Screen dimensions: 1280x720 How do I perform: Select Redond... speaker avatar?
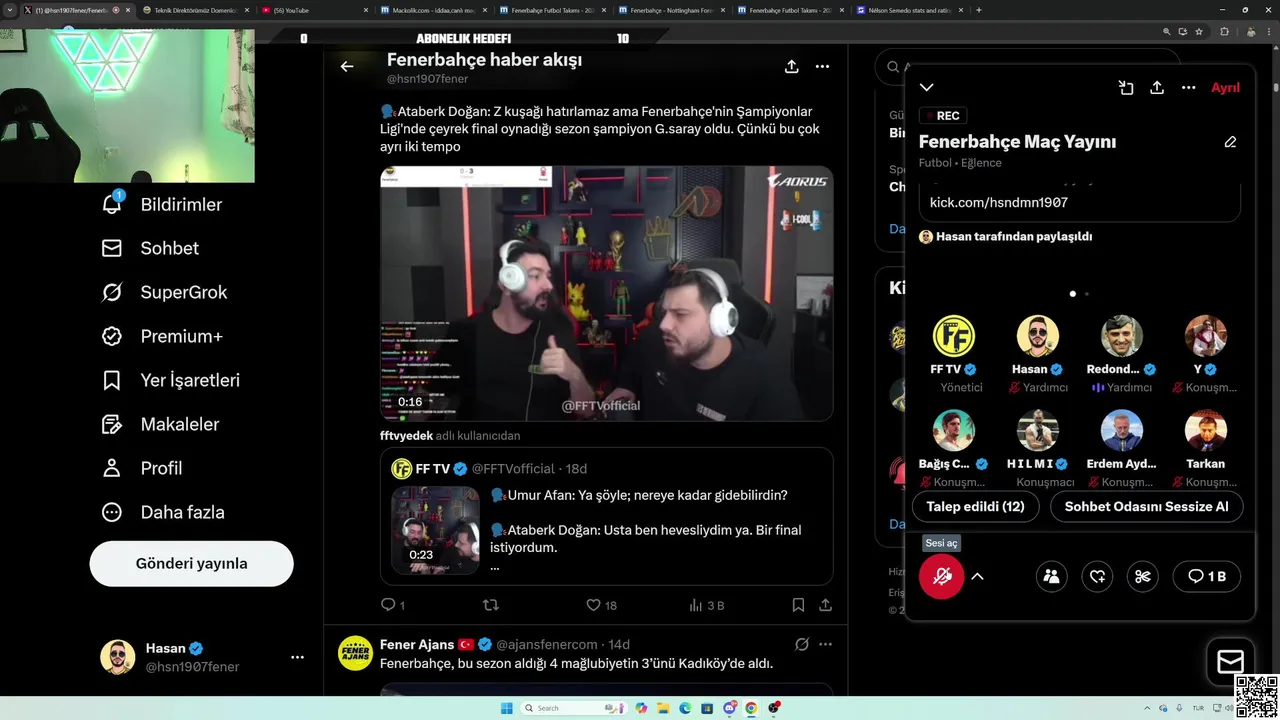tap(1122, 336)
